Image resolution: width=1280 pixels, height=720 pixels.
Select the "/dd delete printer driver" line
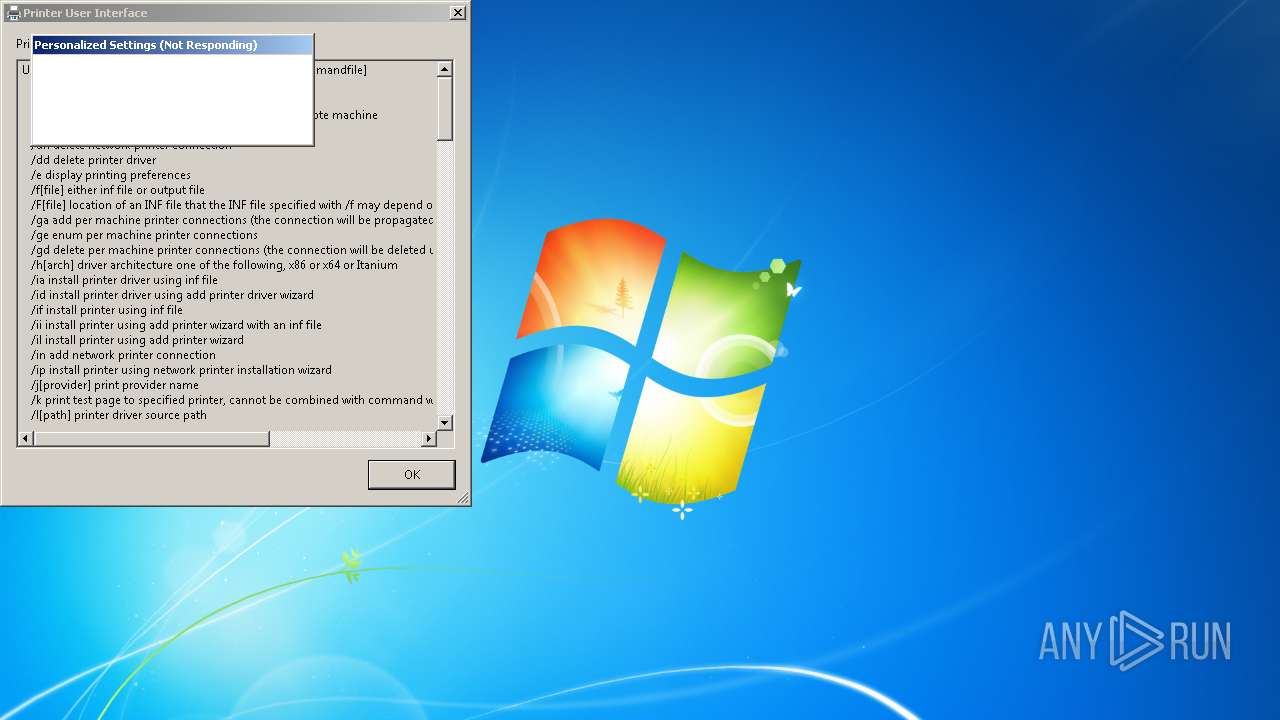[x=93, y=160]
